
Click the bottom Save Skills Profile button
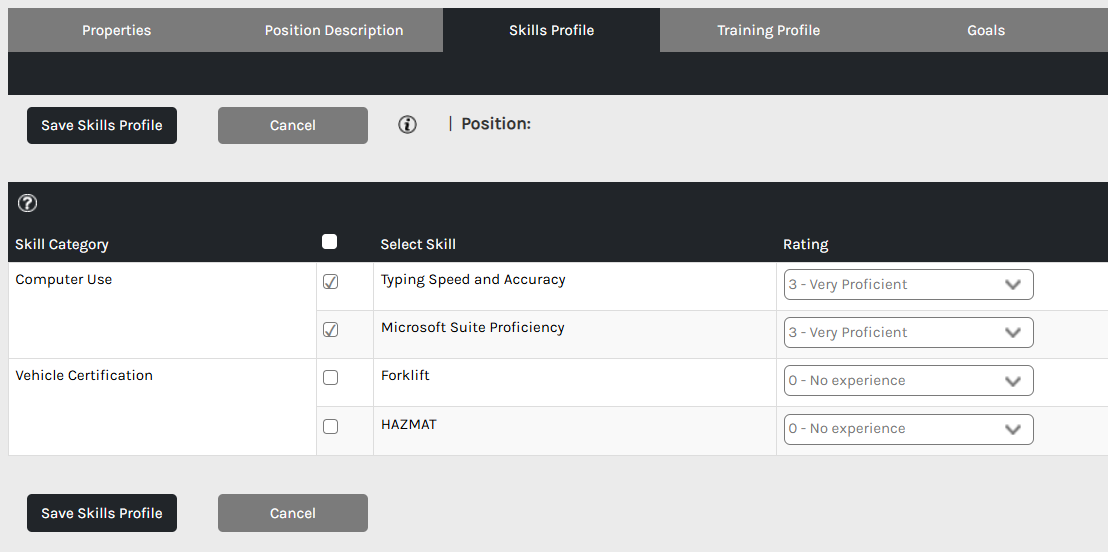(102, 513)
